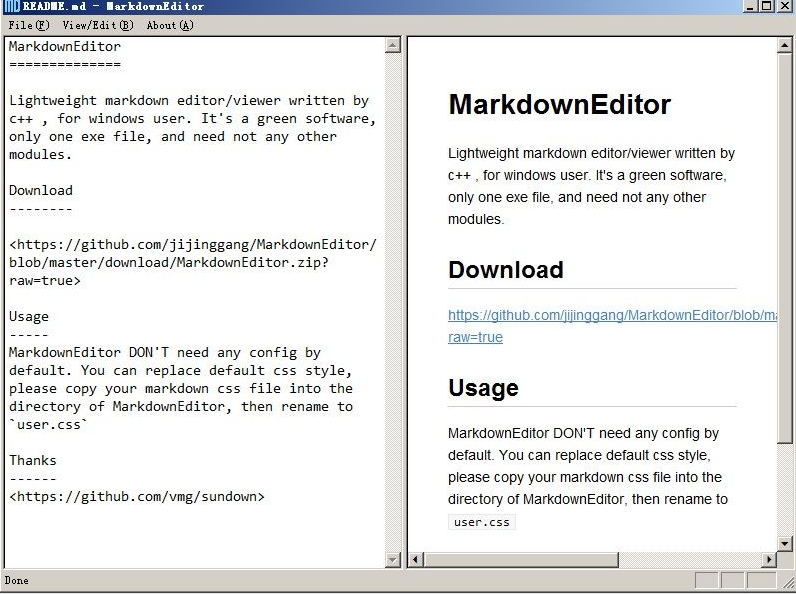The width and height of the screenshot is (796, 594).
Task: Click preview horizontal scroll right arrow
Action: tap(769, 559)
